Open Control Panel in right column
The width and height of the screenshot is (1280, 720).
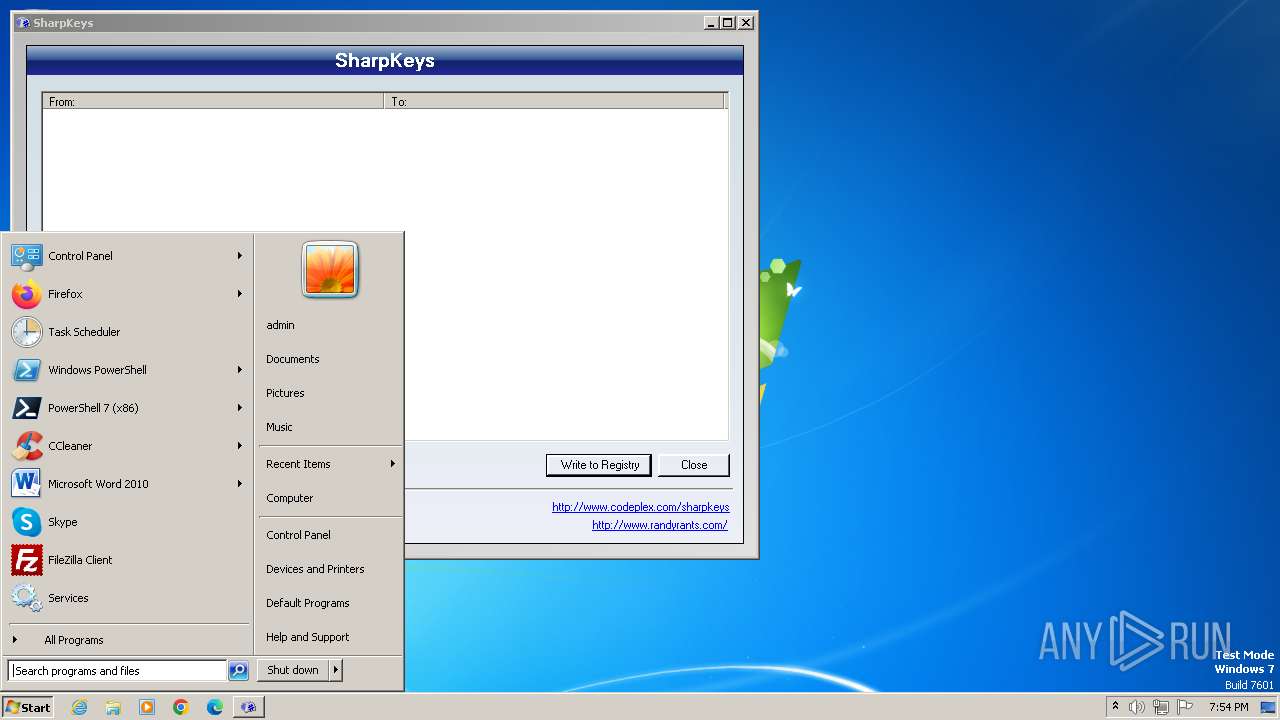coord(330,535)
